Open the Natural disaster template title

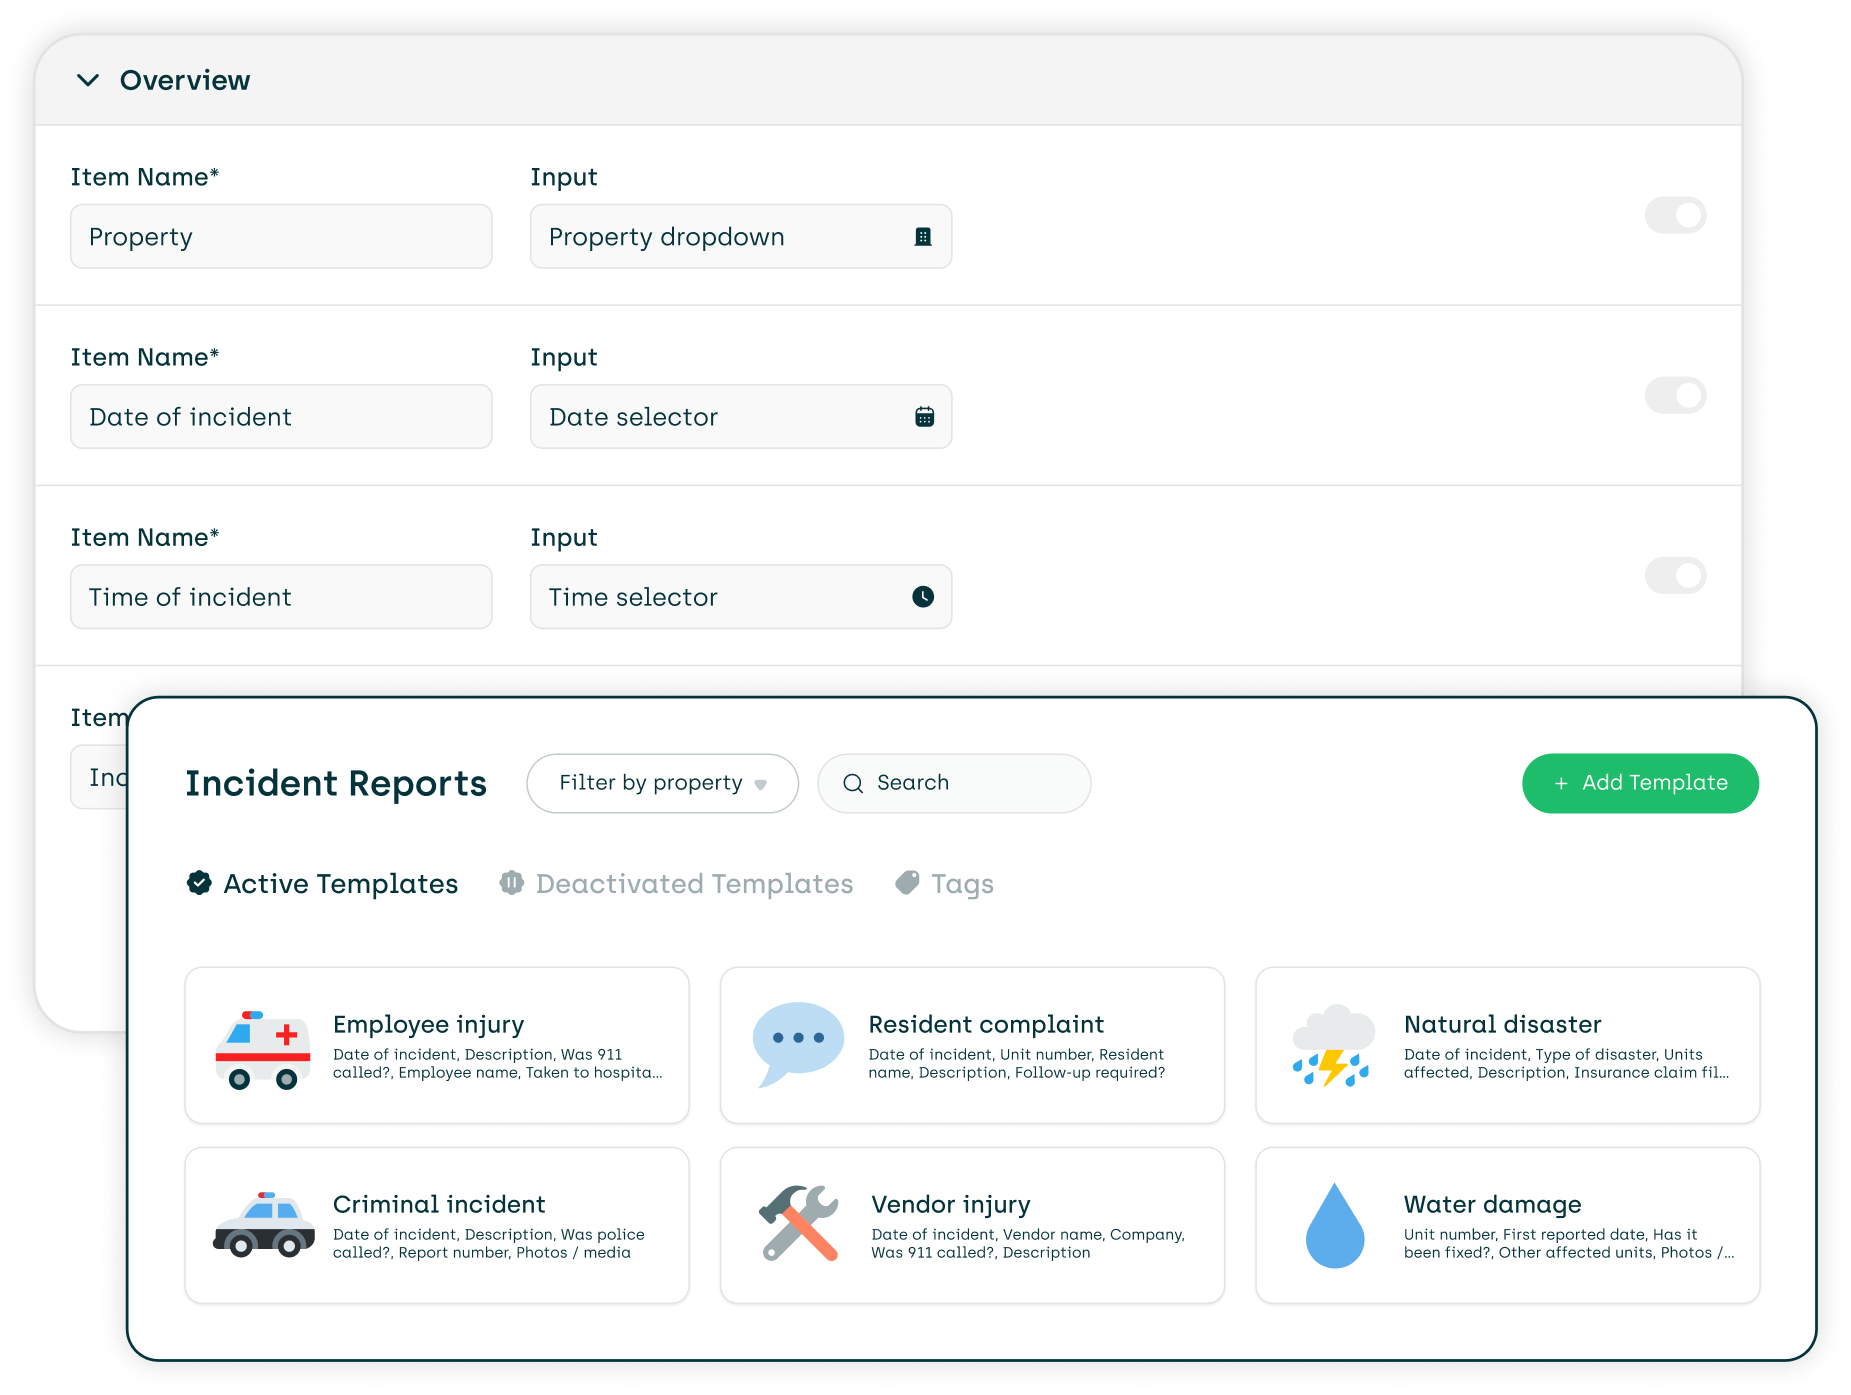tap(1502, 1024)
